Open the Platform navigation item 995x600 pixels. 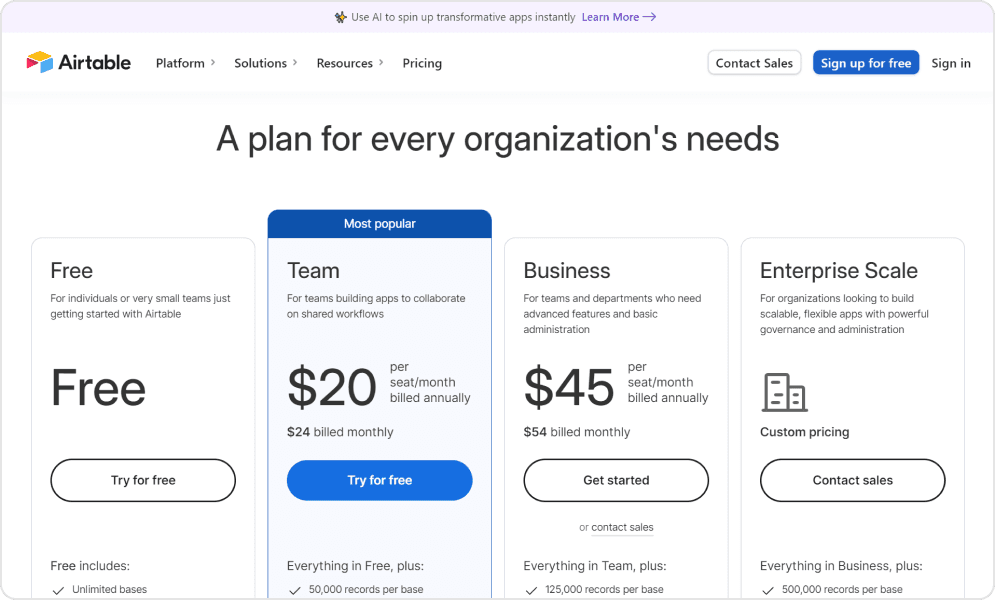pyautogui.click(x=180, y=63)
